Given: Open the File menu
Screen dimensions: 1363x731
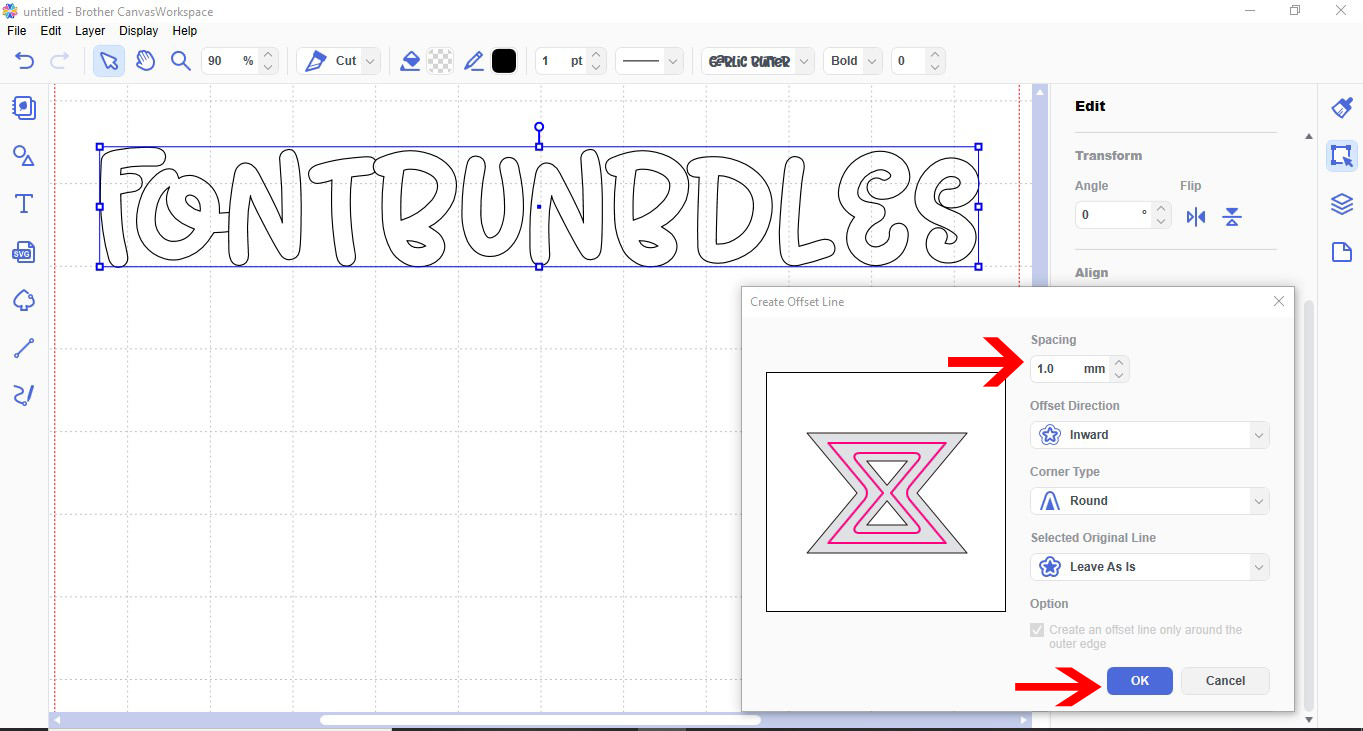Looking at the screenshot, I should [16, 31].
